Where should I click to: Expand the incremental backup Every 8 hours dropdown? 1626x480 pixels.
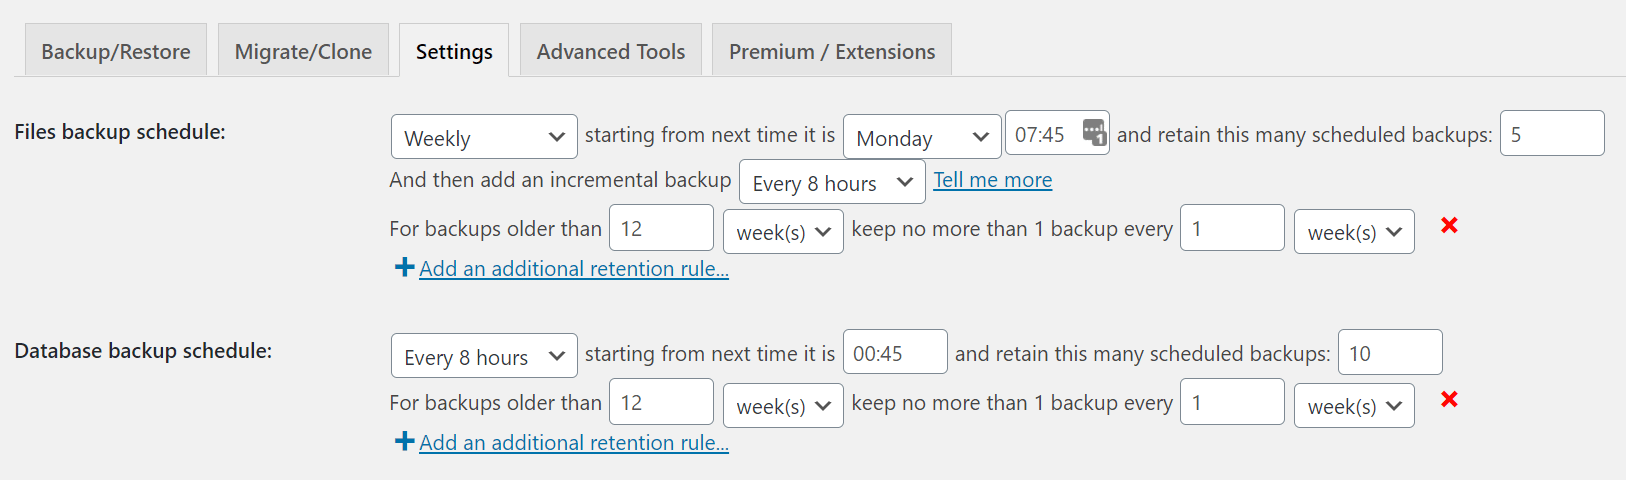(x=832, y=182)
